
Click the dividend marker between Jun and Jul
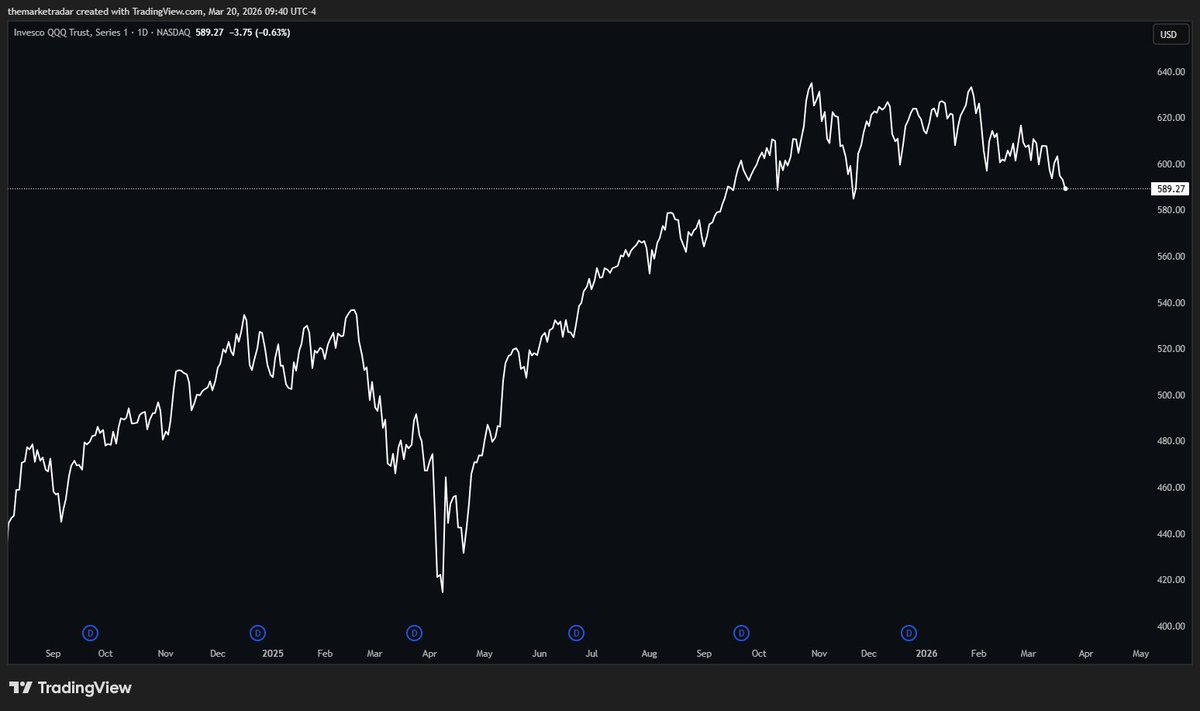[x=576, y=632]
